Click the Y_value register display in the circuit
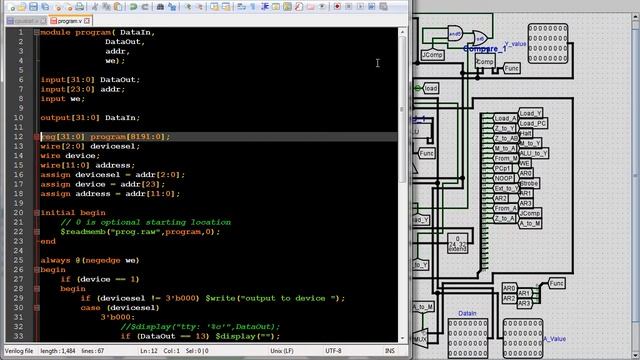This screenshot has height=360, width=640. 548,43
